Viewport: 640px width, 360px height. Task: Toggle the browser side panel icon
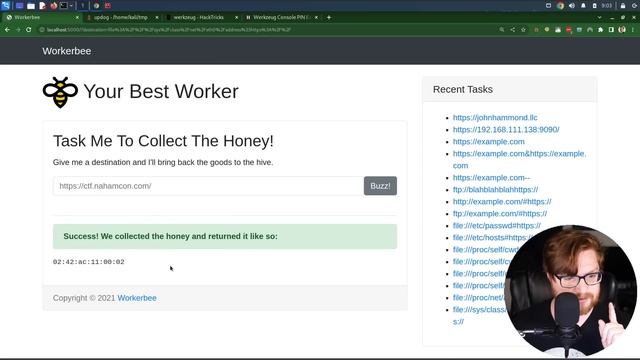pyautogui.click(x=611, y=30)
